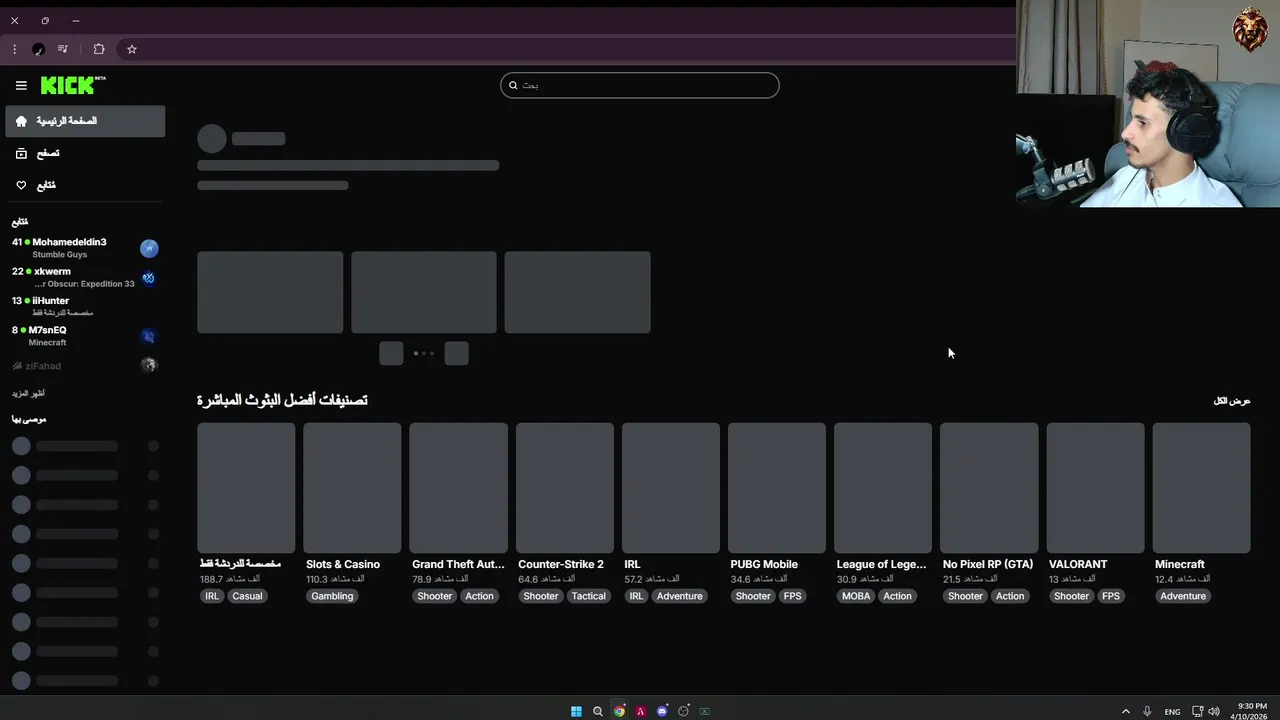Open Slots & Casino category thumbnail
The height and width of the screenshot is (720, 1280).
click(352, 488)
